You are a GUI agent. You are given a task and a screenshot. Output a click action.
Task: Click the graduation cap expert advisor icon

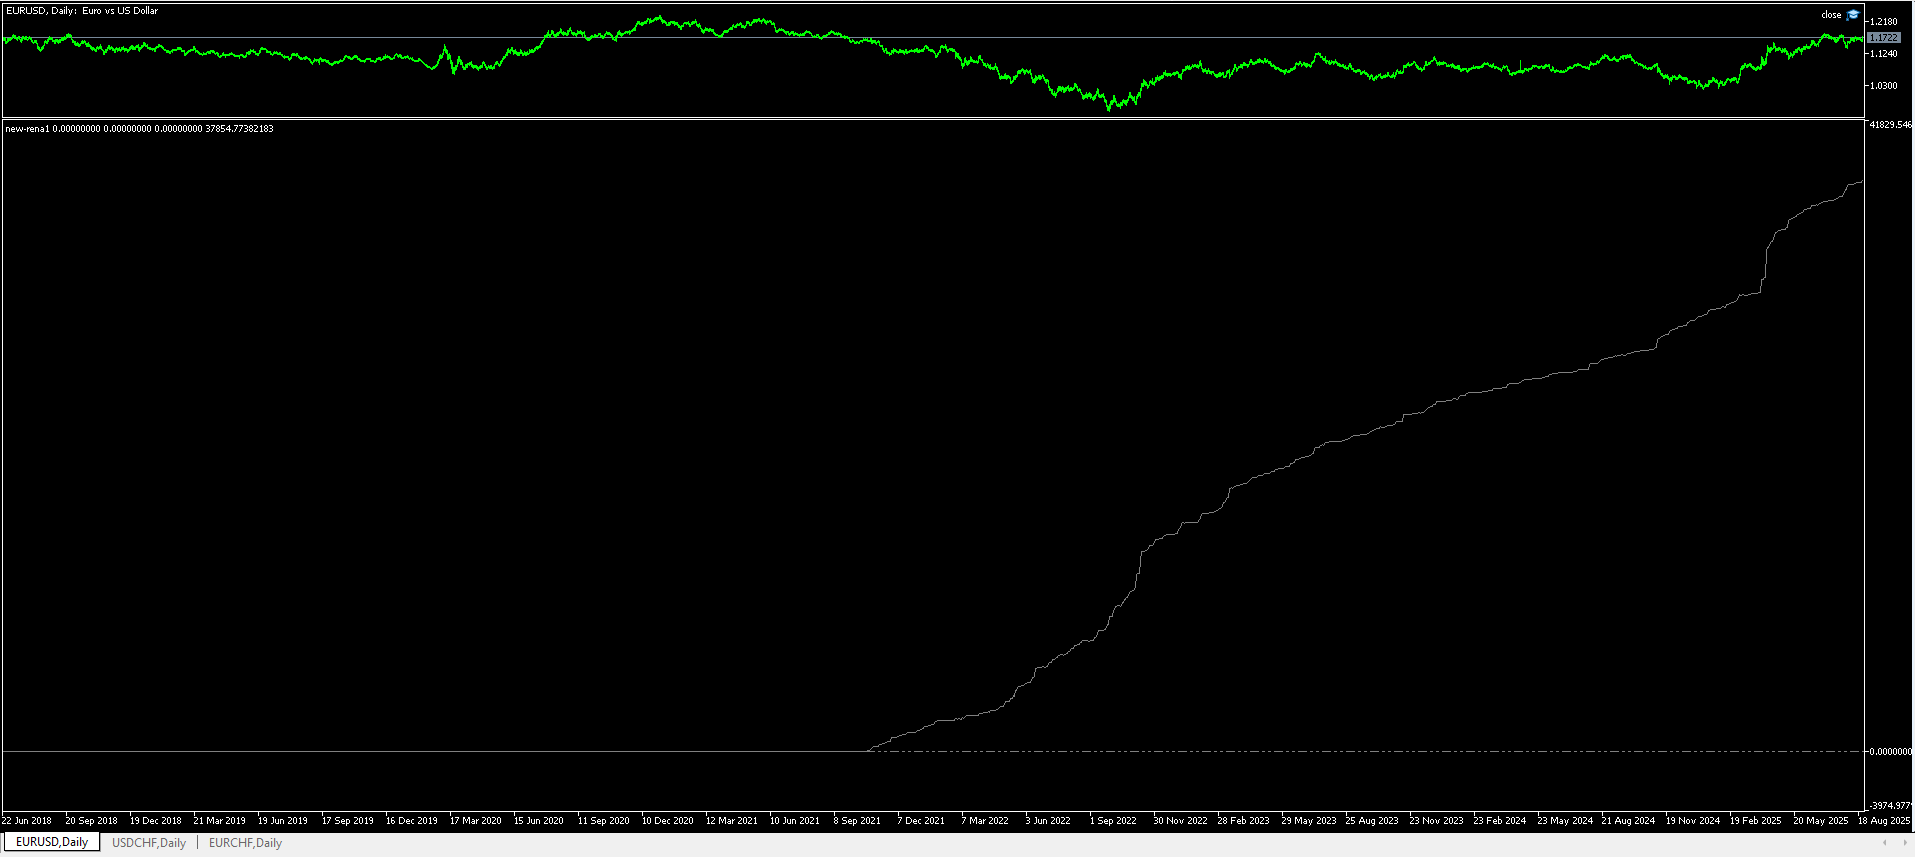[x=1853, y=14]
